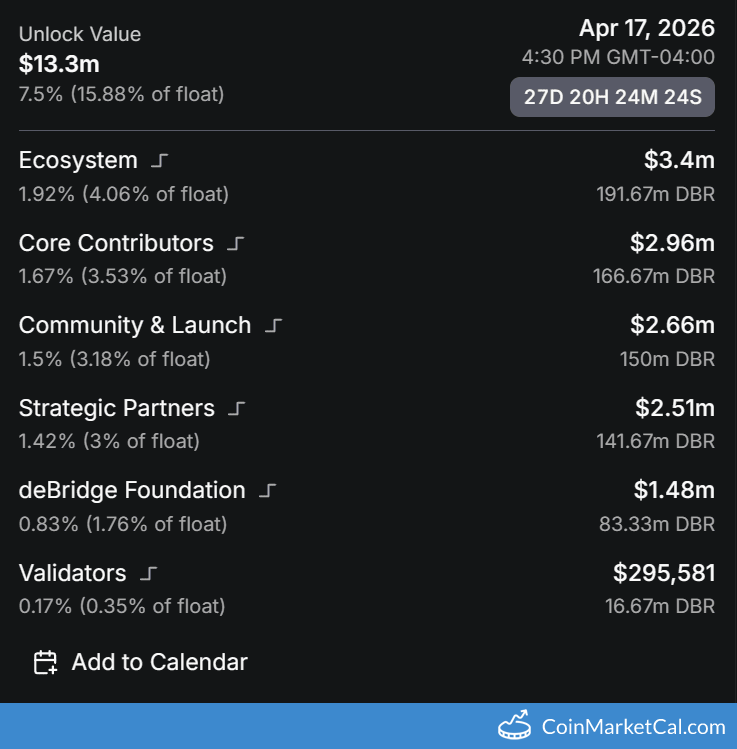Image resolution: width=737 pixels, height=749 pixels.
Task: Select the Strategic Partners label
Action: click(116, 409)
